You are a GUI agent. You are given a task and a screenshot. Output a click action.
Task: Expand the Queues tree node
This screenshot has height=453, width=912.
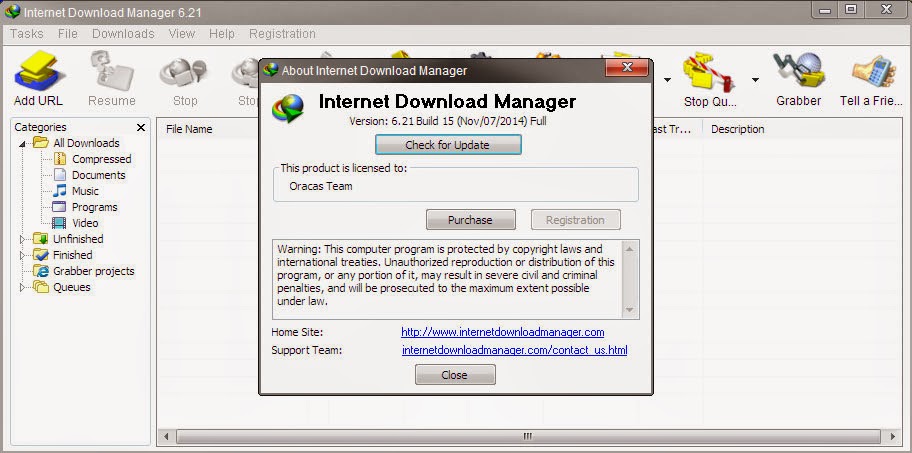[22, 287]
